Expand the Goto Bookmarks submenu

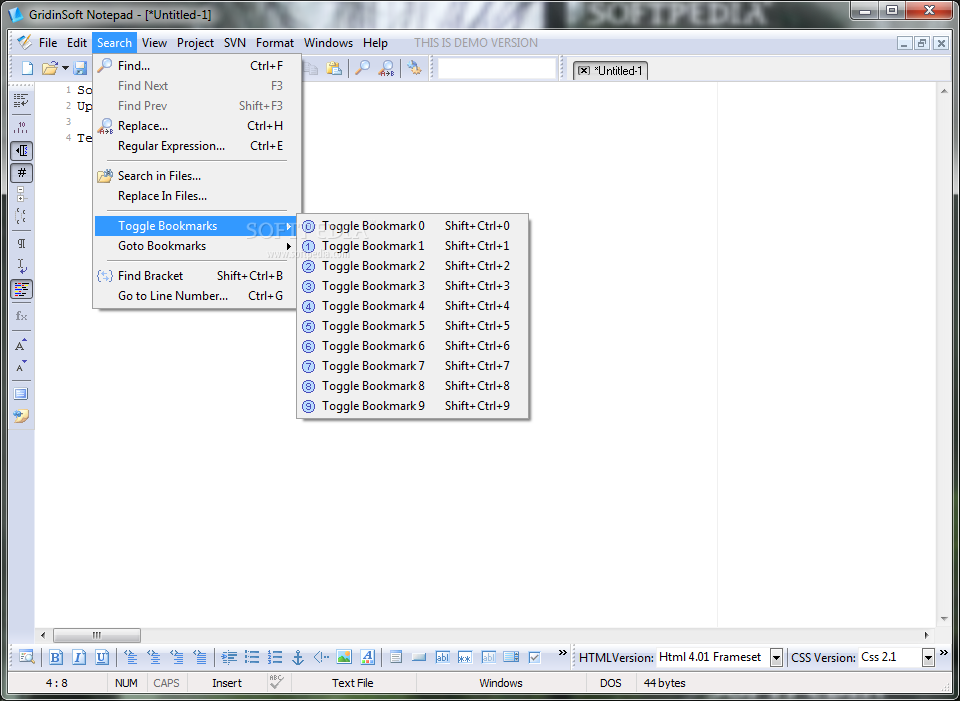pyautogui.click(x=195, y=246)
